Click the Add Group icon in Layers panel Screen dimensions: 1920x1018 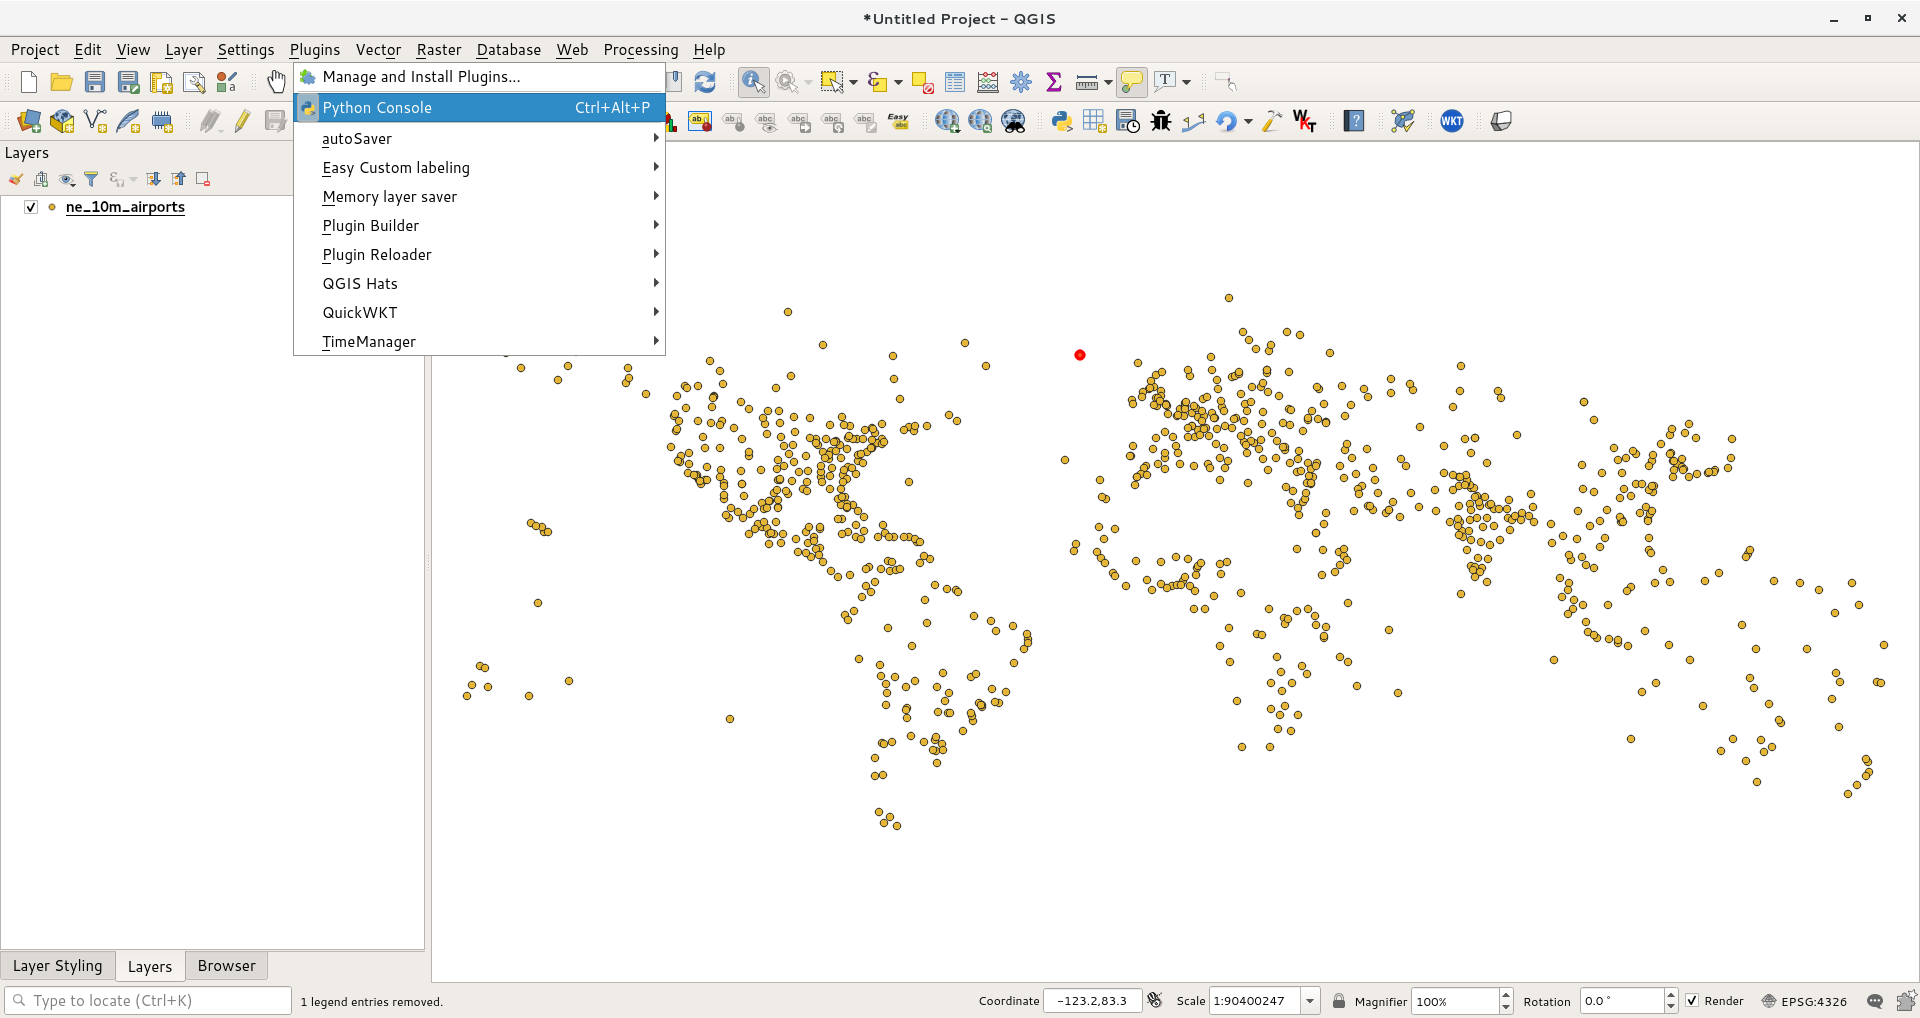pos(41,179)
